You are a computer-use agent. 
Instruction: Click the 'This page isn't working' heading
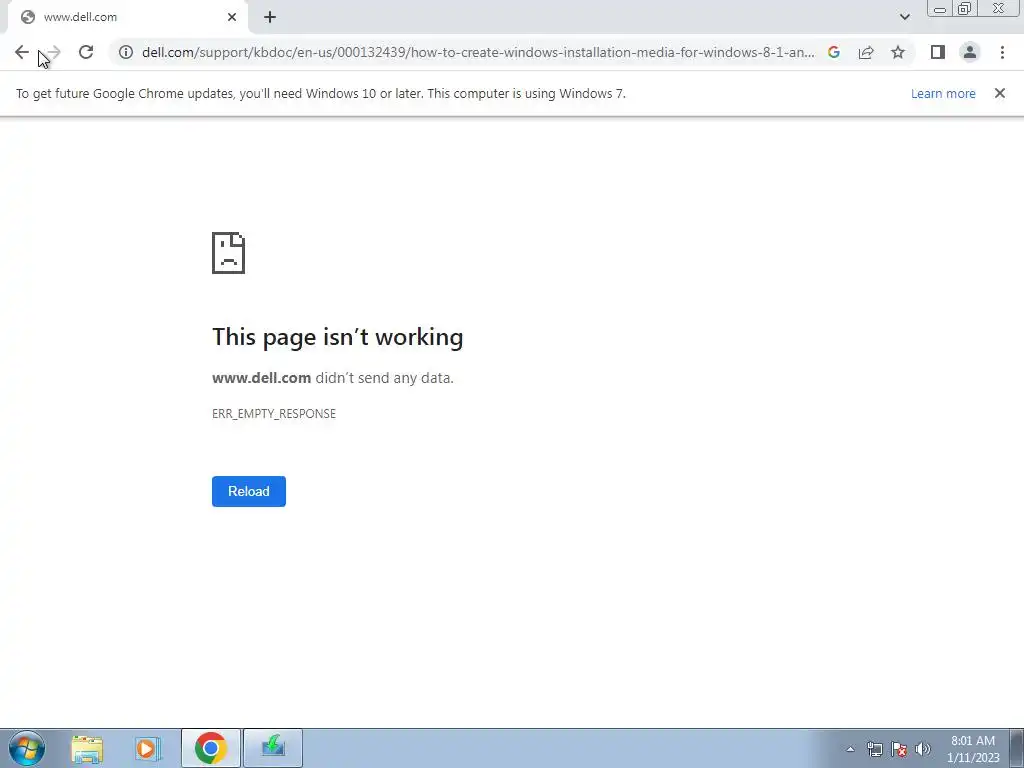pyautogui.click(x=338, y=337)
